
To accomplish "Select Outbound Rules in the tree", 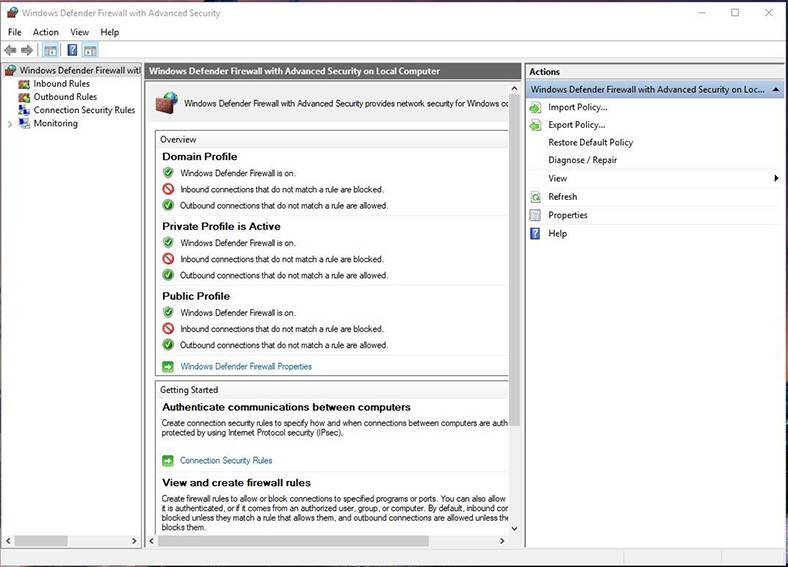I will [65, 97].
